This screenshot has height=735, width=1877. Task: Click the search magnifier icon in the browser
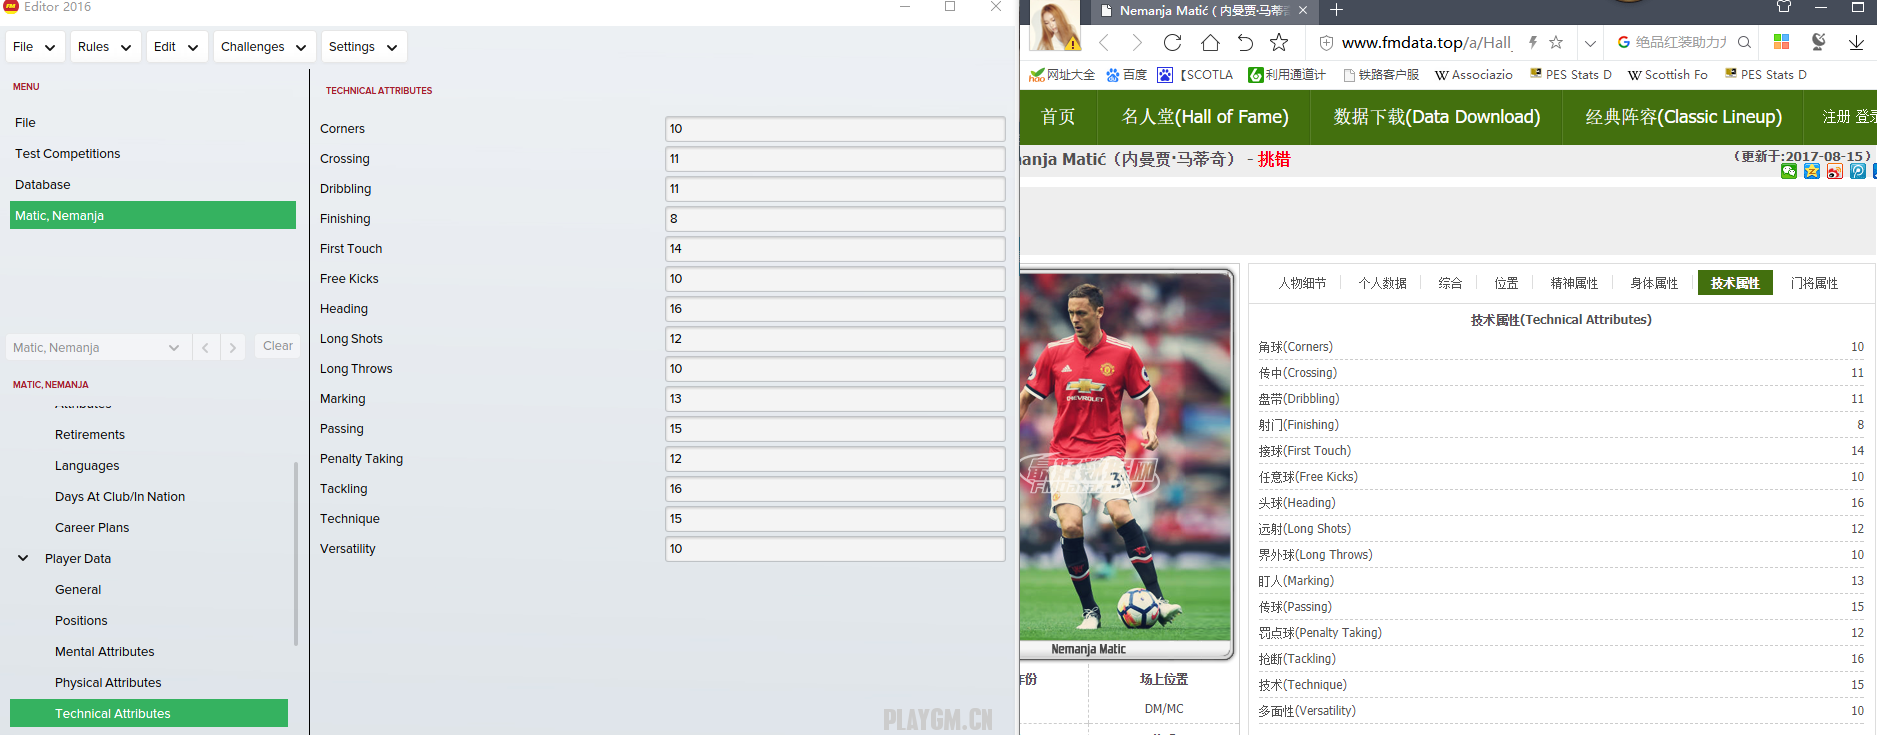pyautogui.click(x=1744, y=42)
